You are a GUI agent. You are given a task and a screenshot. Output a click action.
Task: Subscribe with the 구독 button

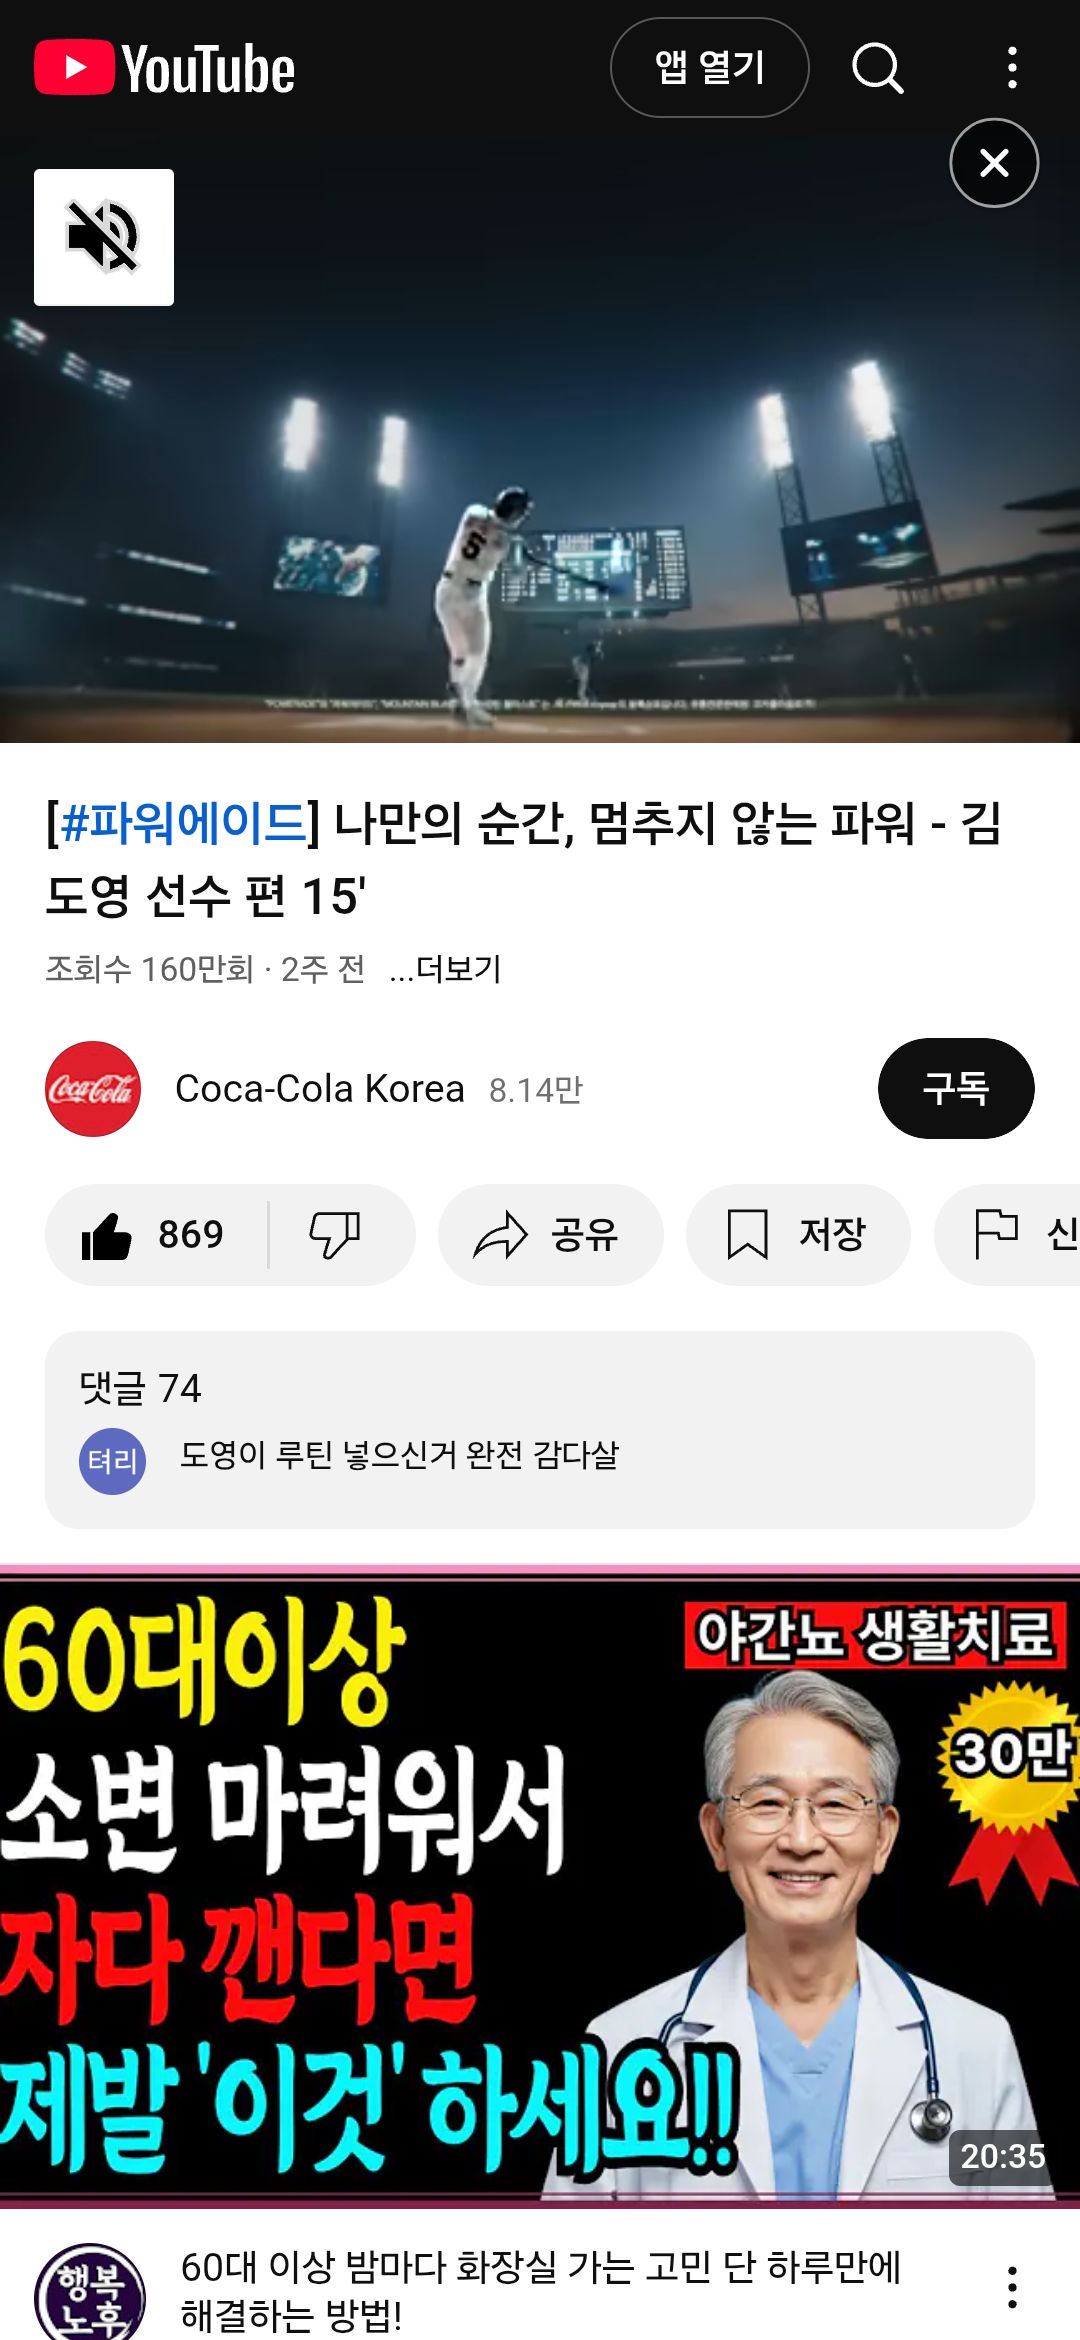956,1088
